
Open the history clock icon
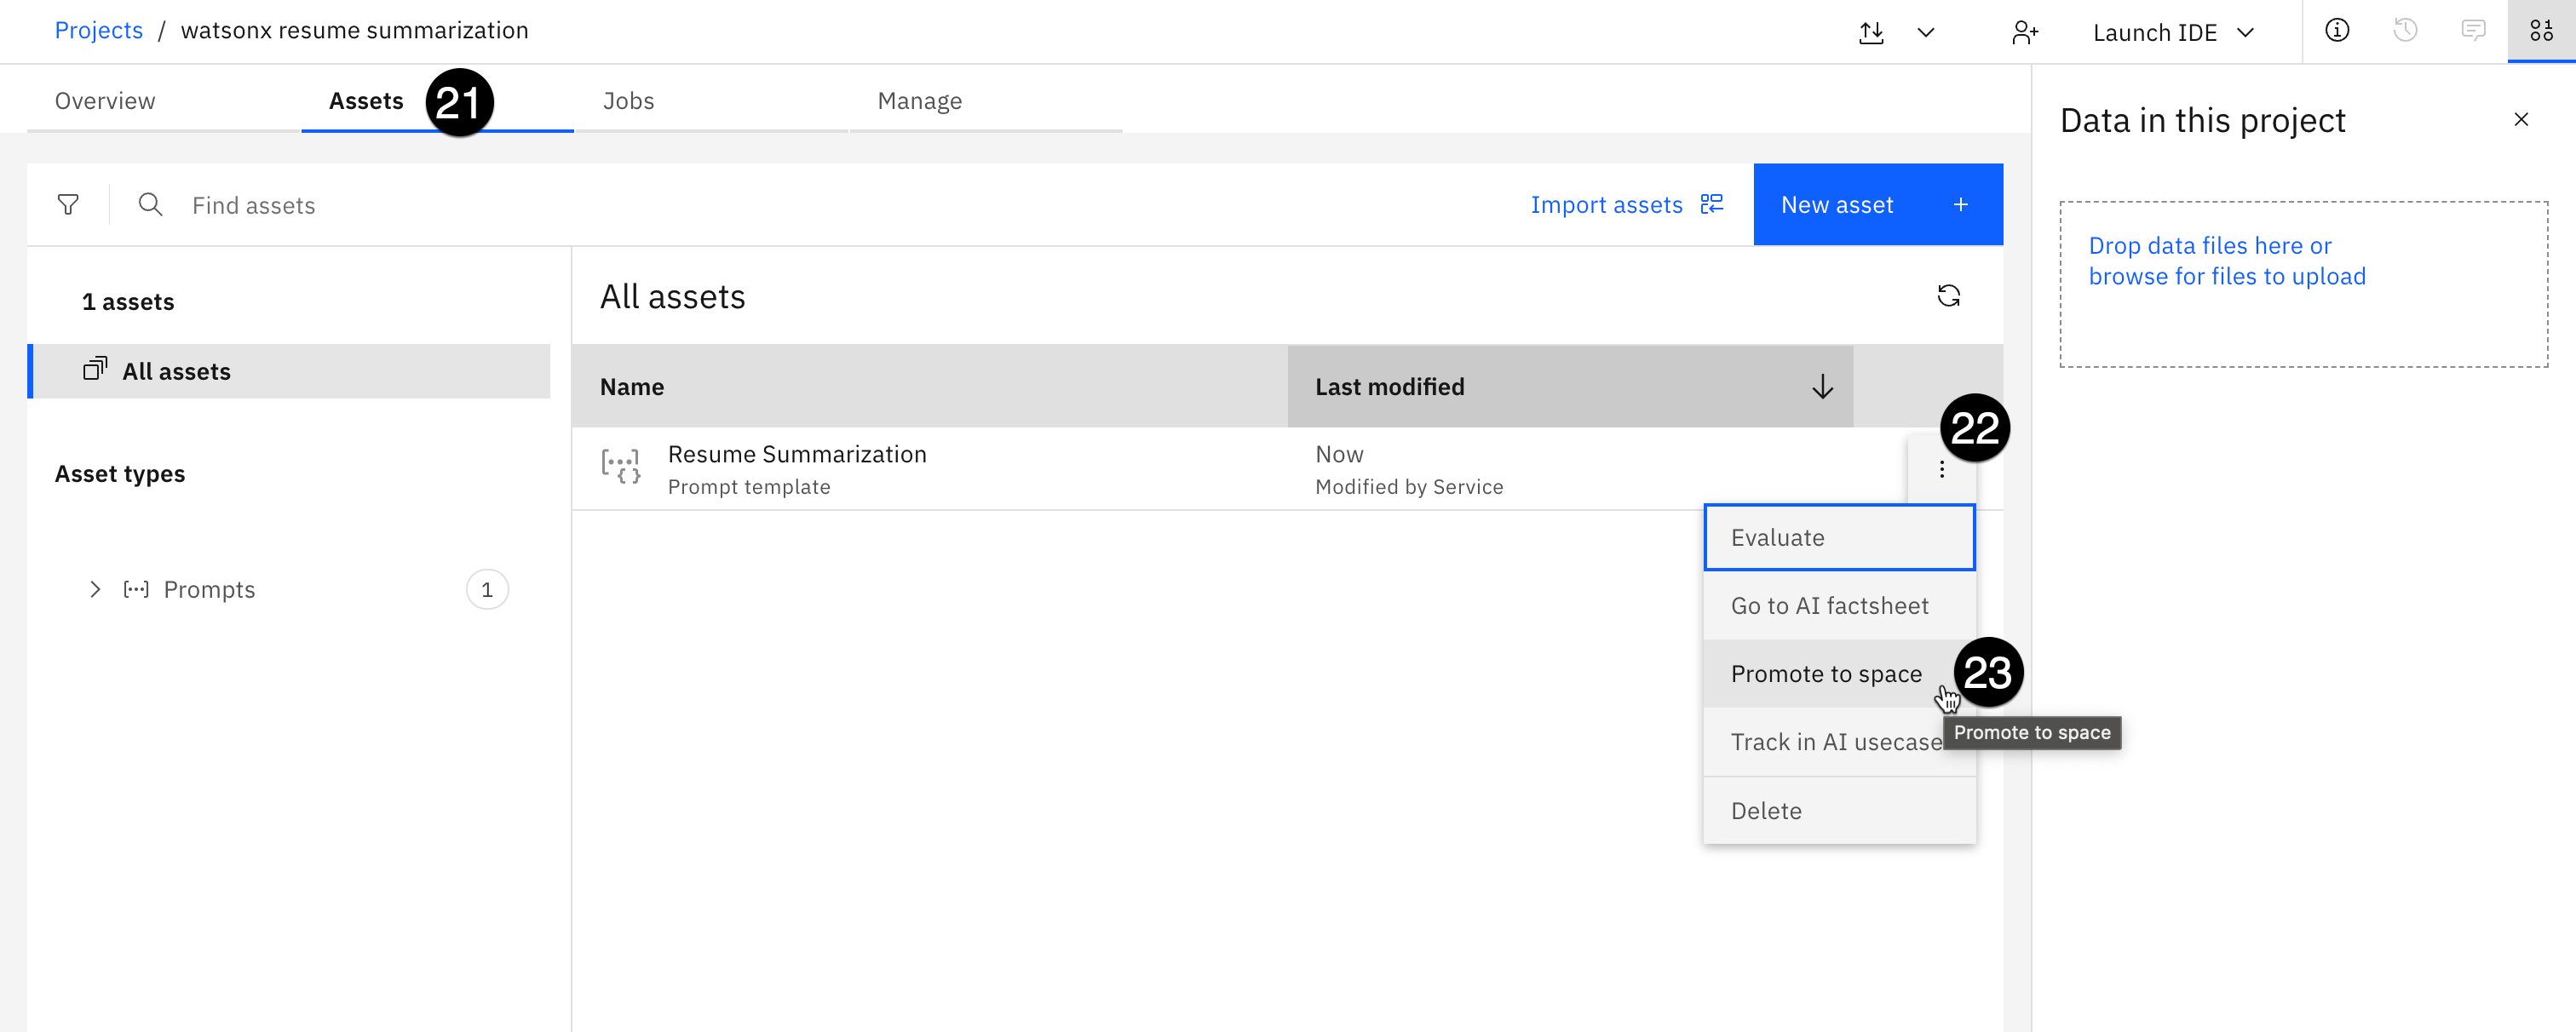point(2405,31)
